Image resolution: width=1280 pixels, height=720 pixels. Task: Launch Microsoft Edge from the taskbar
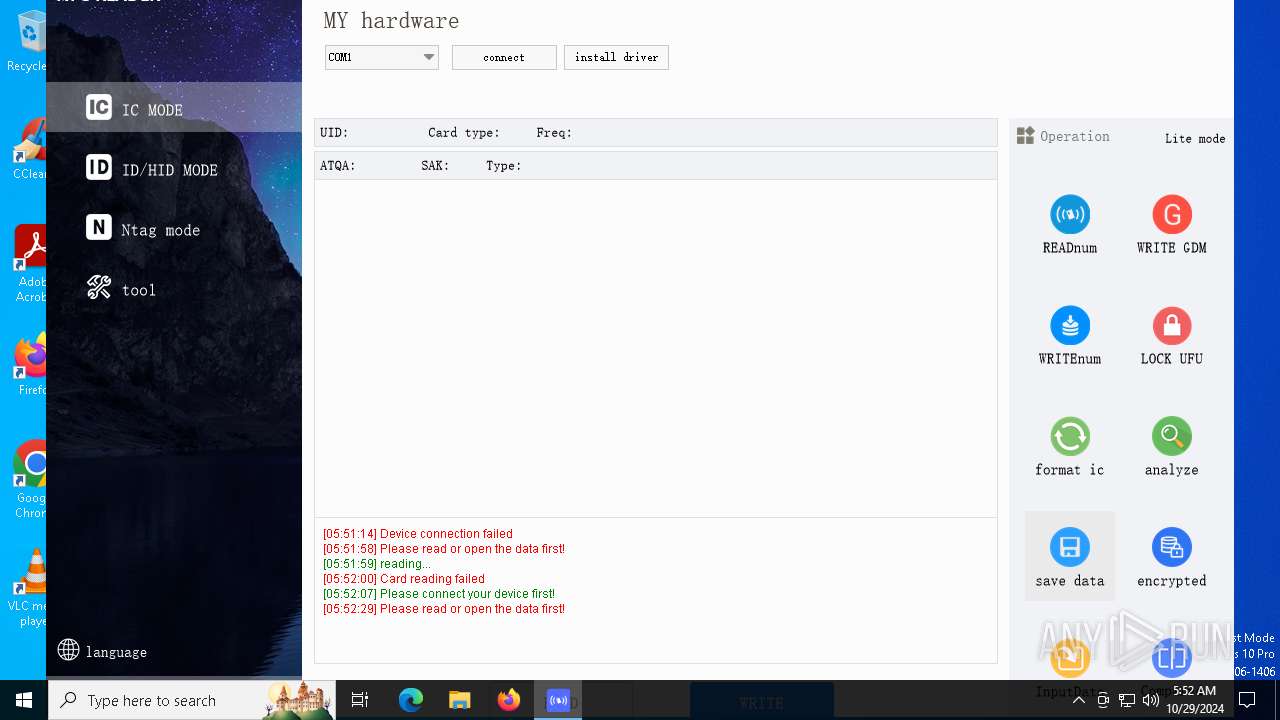[x=411, y=700]
